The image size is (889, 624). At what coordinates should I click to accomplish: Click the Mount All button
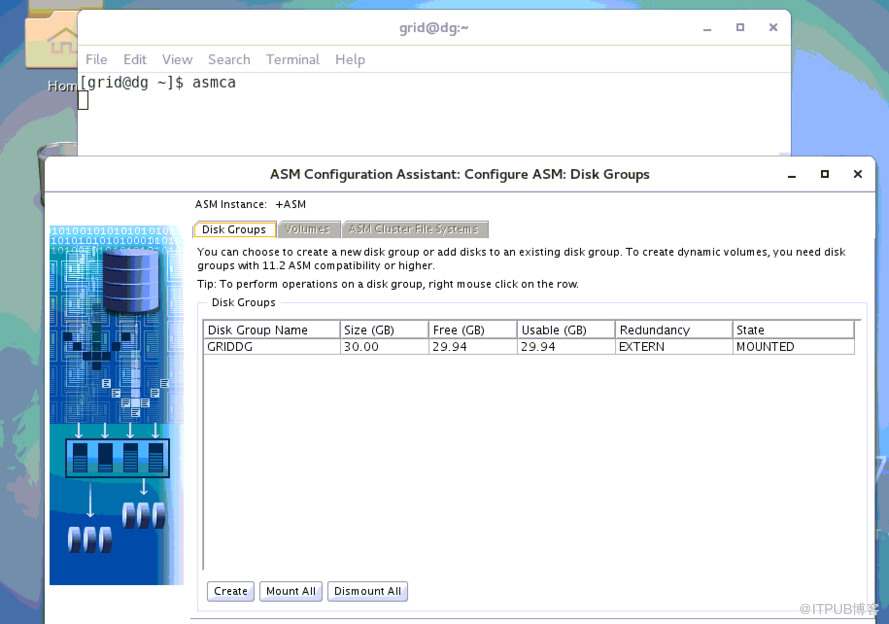tap(291, 591)
